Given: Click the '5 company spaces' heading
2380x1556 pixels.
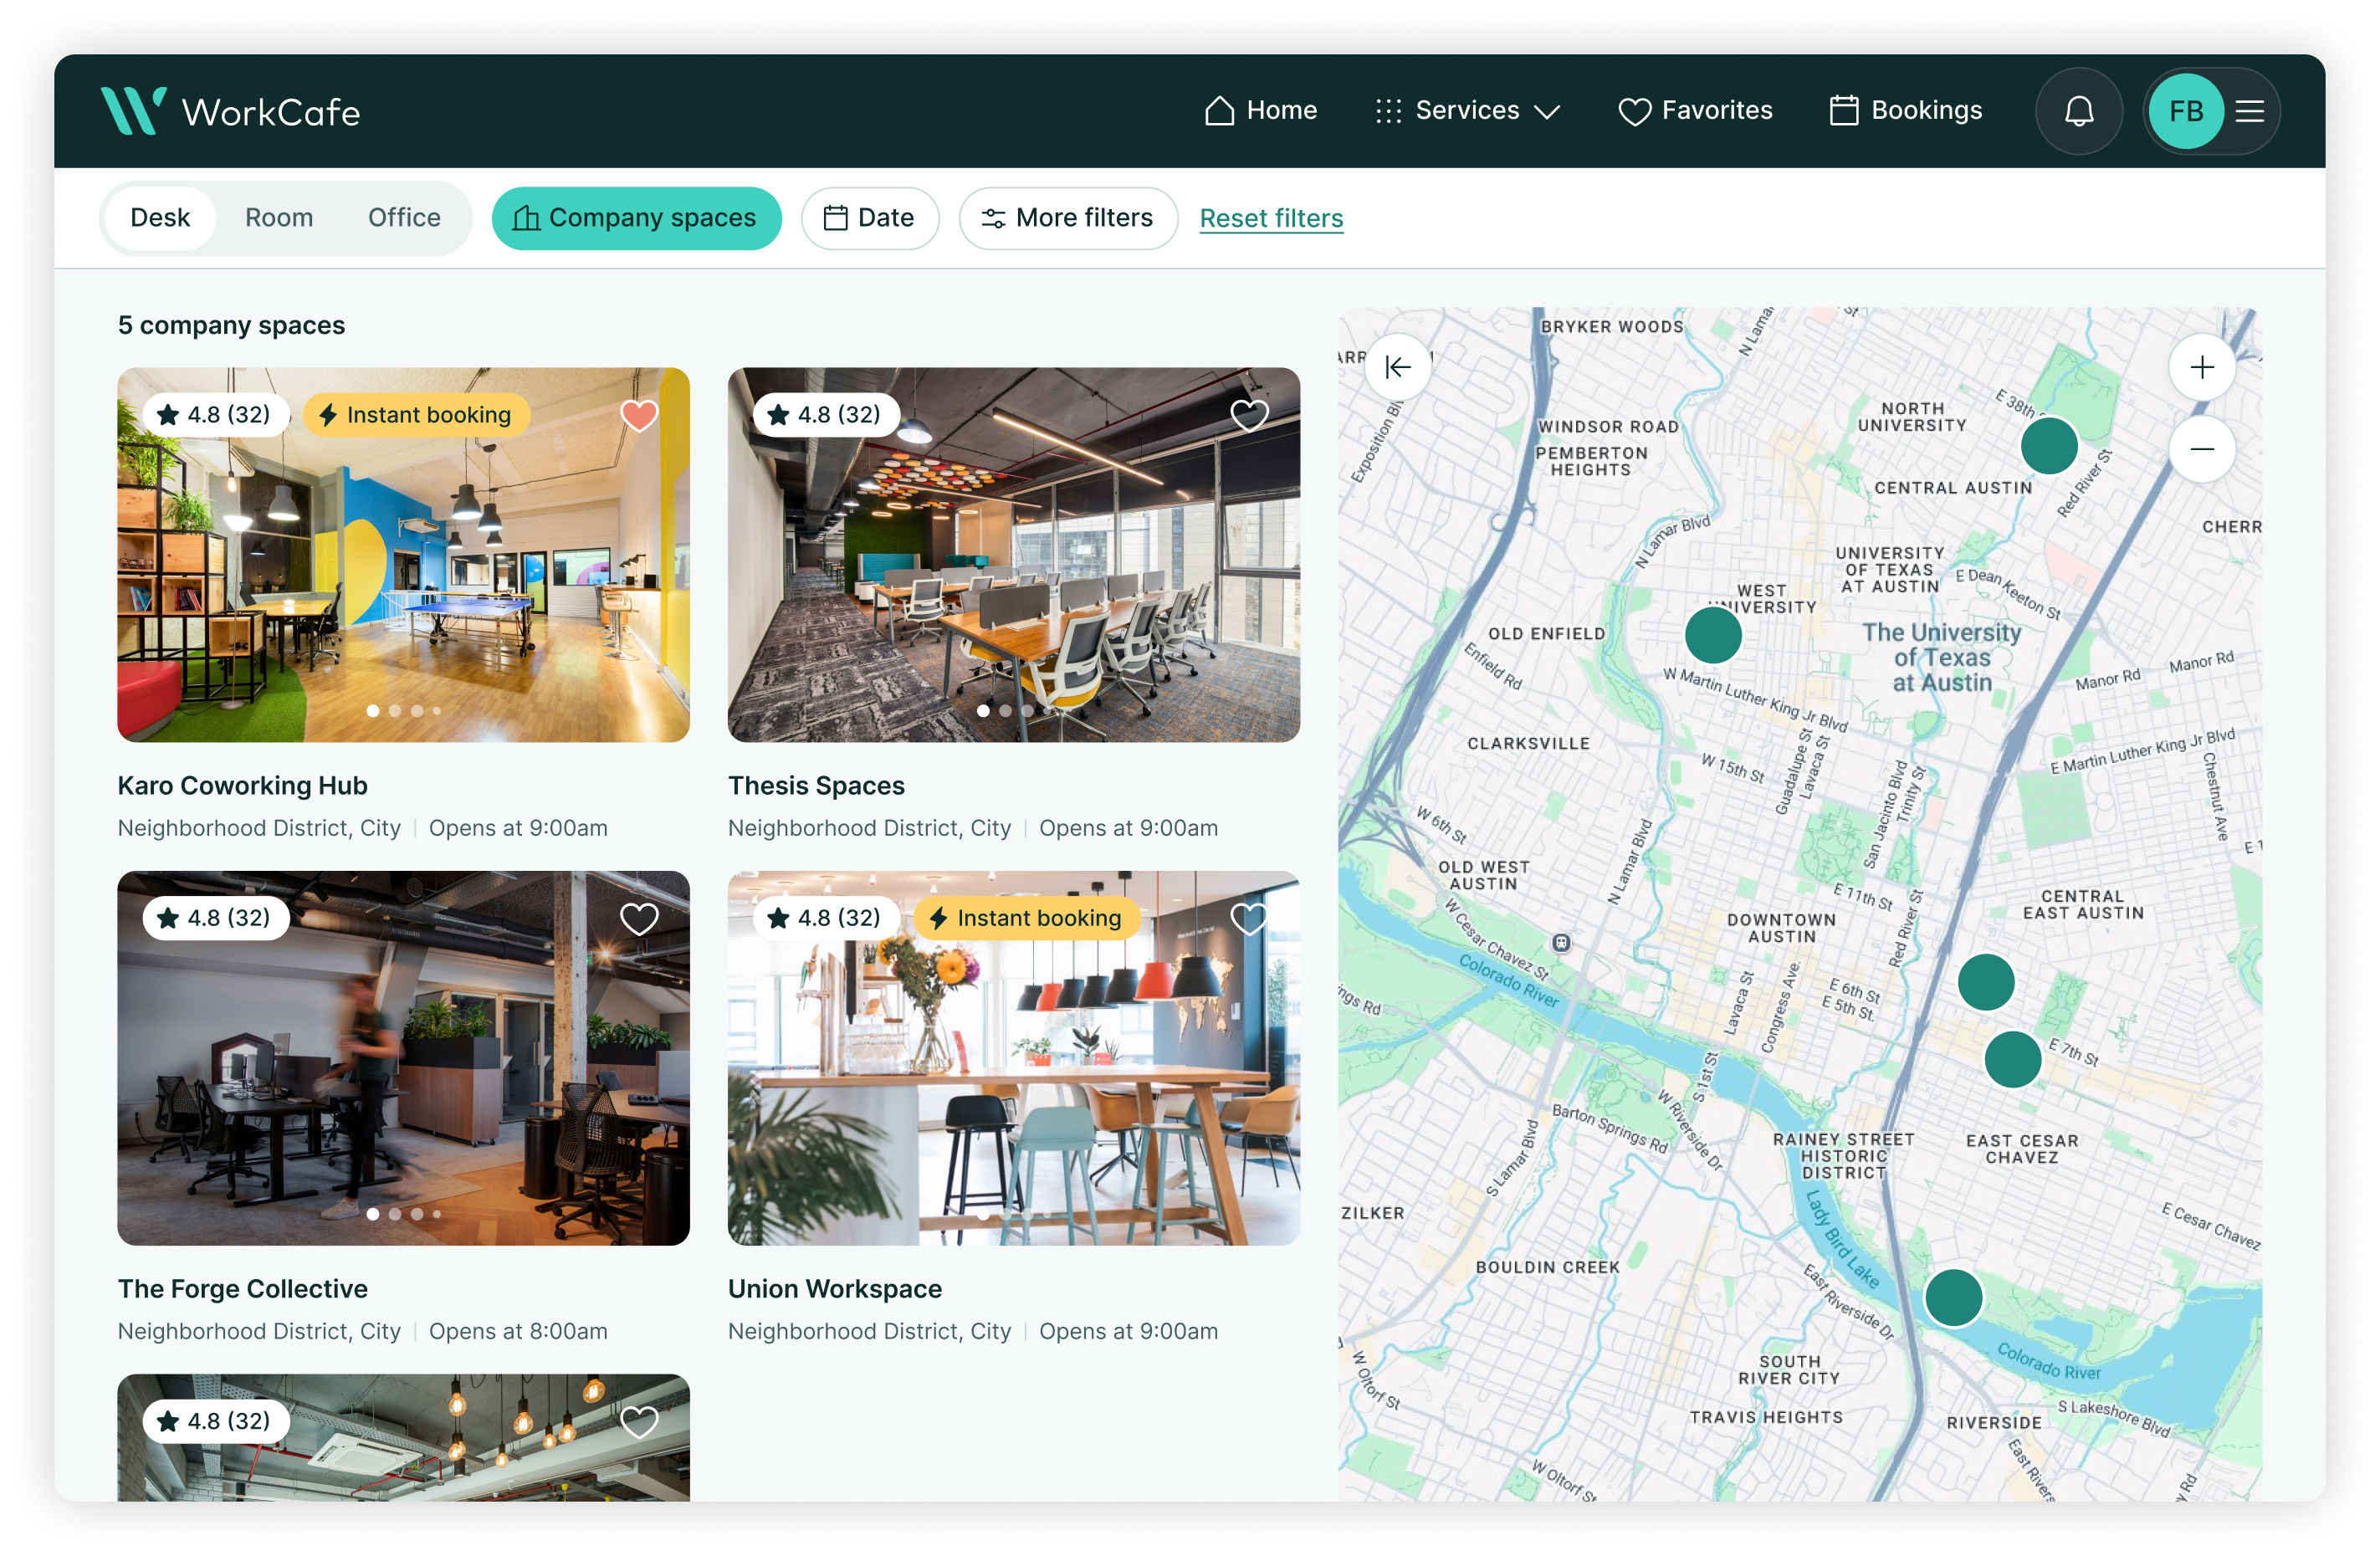Looking at the screenshot, I should pos(231,325).
